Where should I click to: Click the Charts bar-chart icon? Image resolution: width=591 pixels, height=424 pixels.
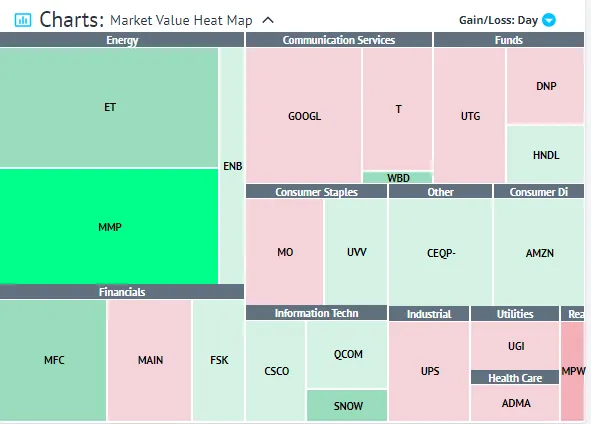[23, 20]
